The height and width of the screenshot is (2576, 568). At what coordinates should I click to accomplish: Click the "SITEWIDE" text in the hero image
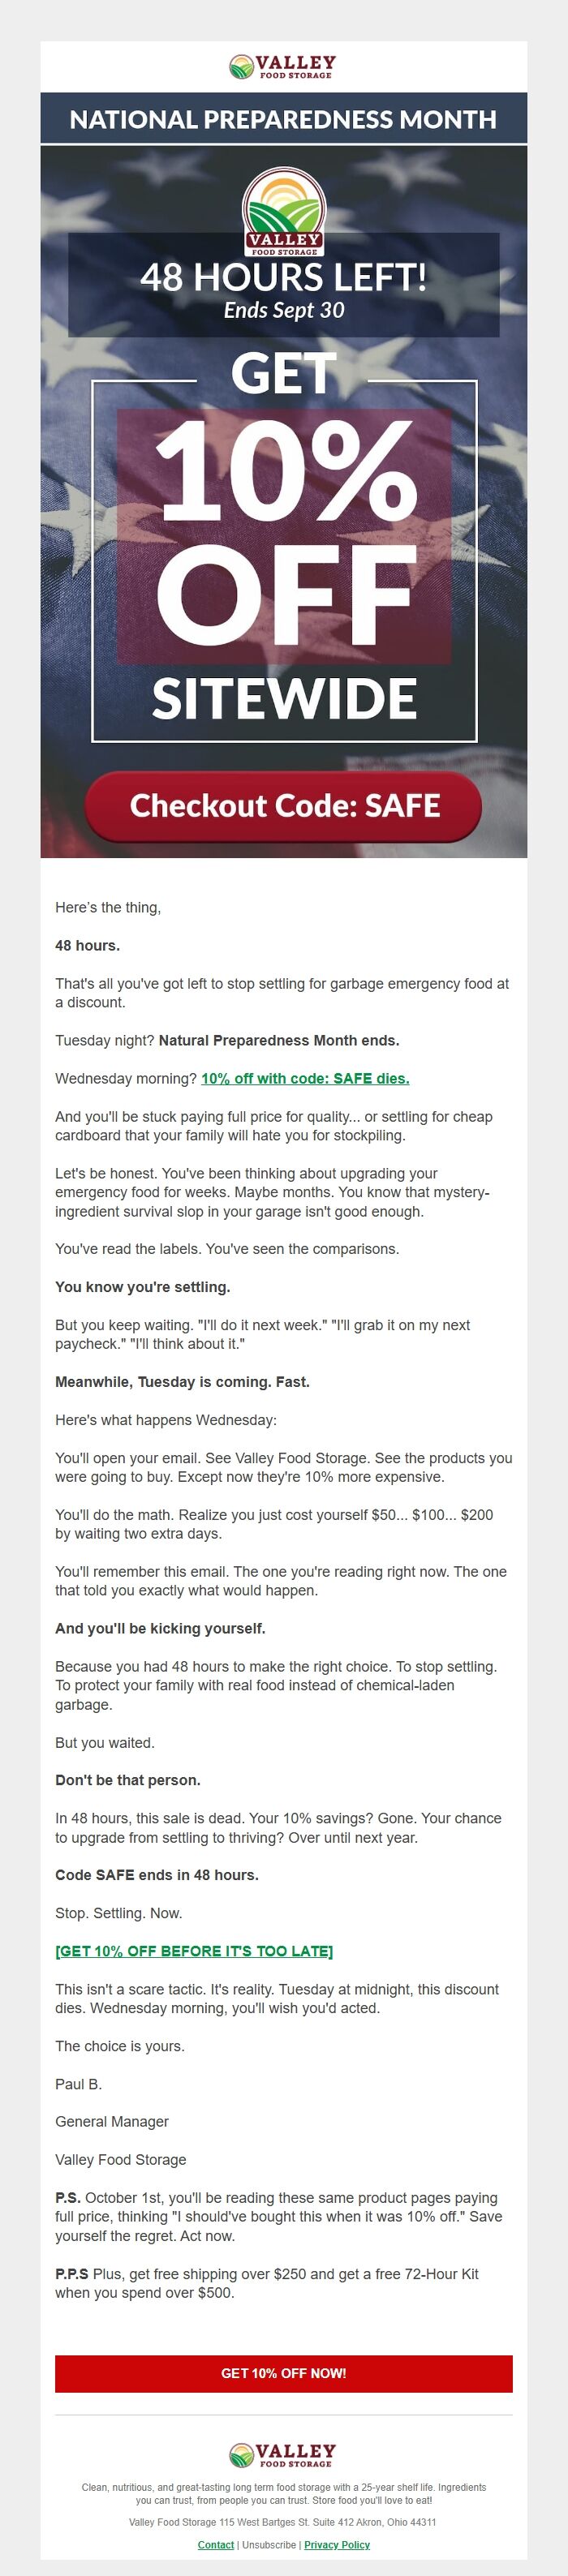click(x=284, y=698)
